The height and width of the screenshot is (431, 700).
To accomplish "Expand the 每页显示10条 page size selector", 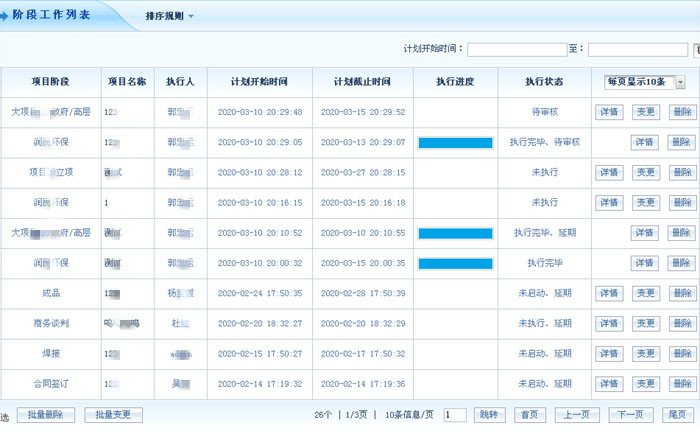I will 644,82.
